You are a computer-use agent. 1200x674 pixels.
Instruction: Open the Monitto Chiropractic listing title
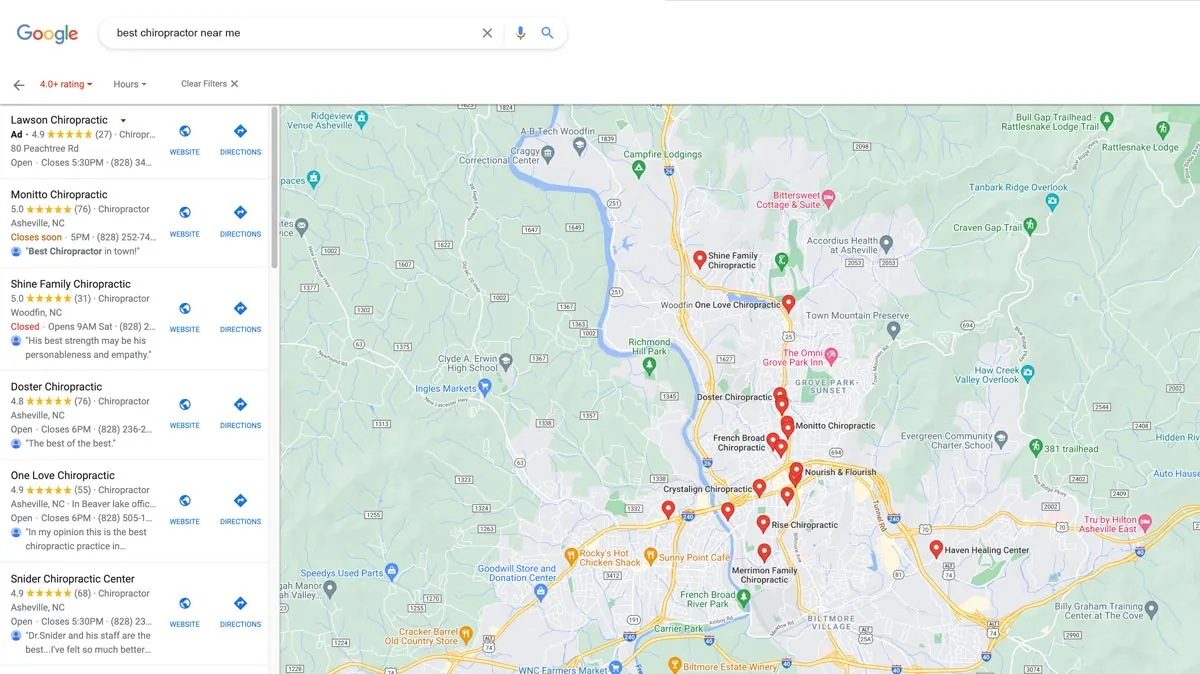point(59,195)
